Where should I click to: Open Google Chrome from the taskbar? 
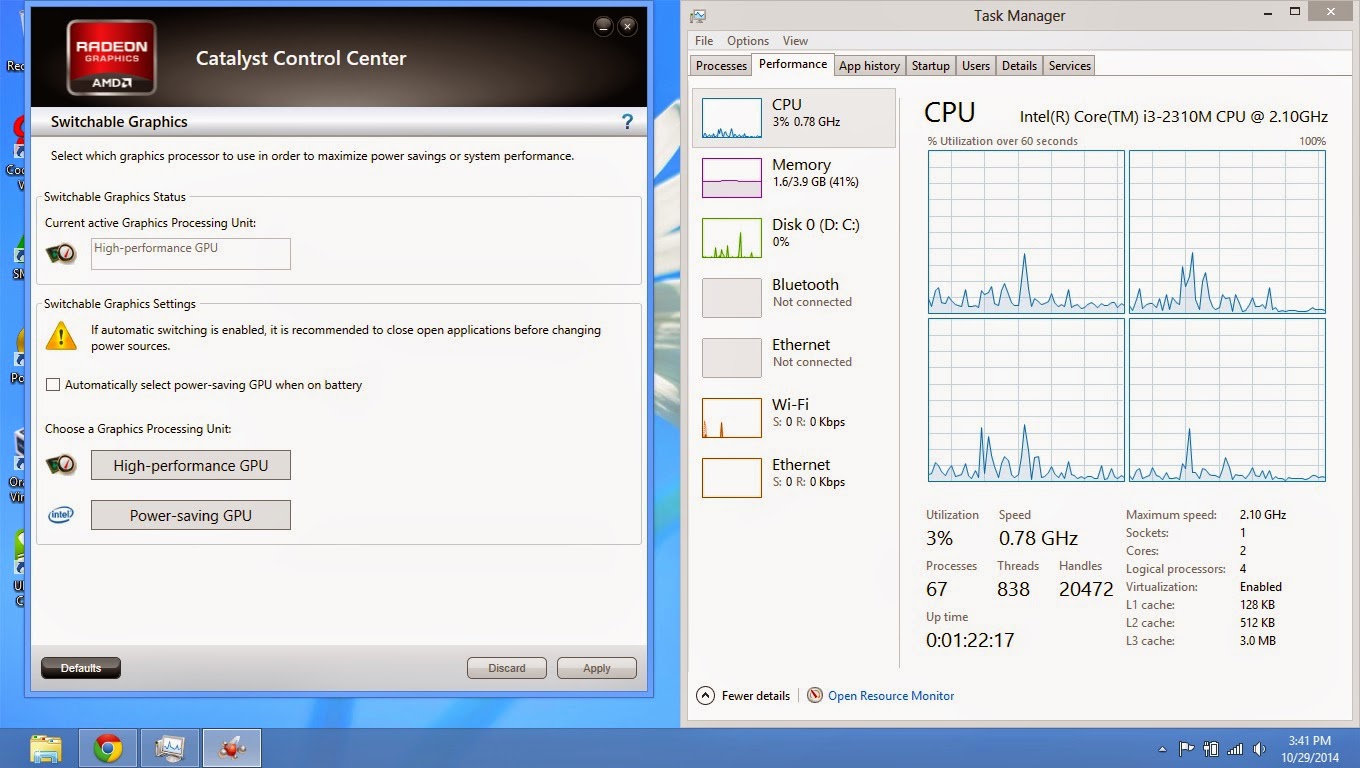108,748
